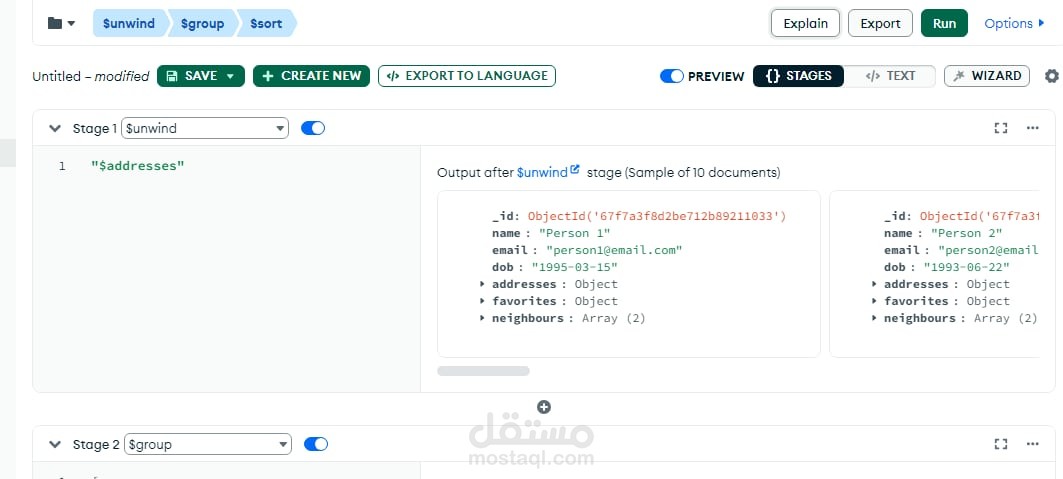Open Stage 2 more options menu

click(1032, 444)
